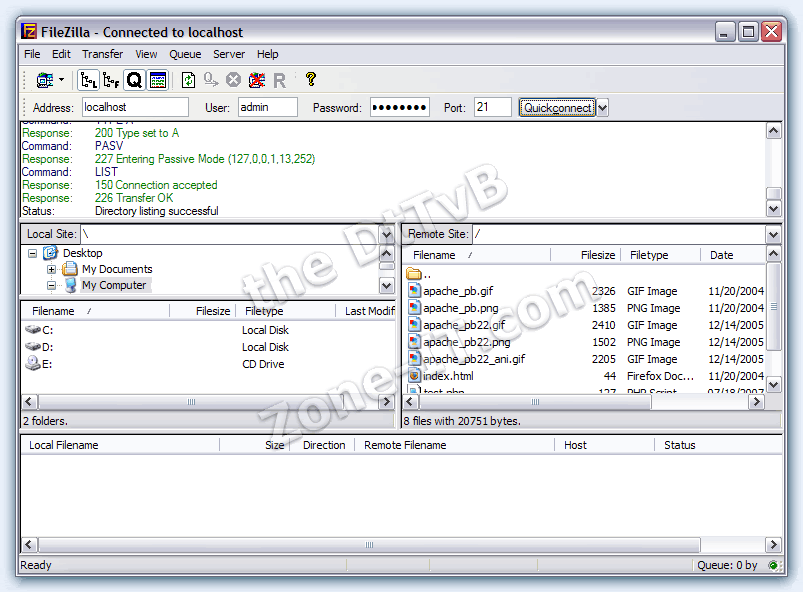The width and height of the screenshot is (803, 592).
Task: Click the Reconnect R icon
Action: tap(280, 81)
